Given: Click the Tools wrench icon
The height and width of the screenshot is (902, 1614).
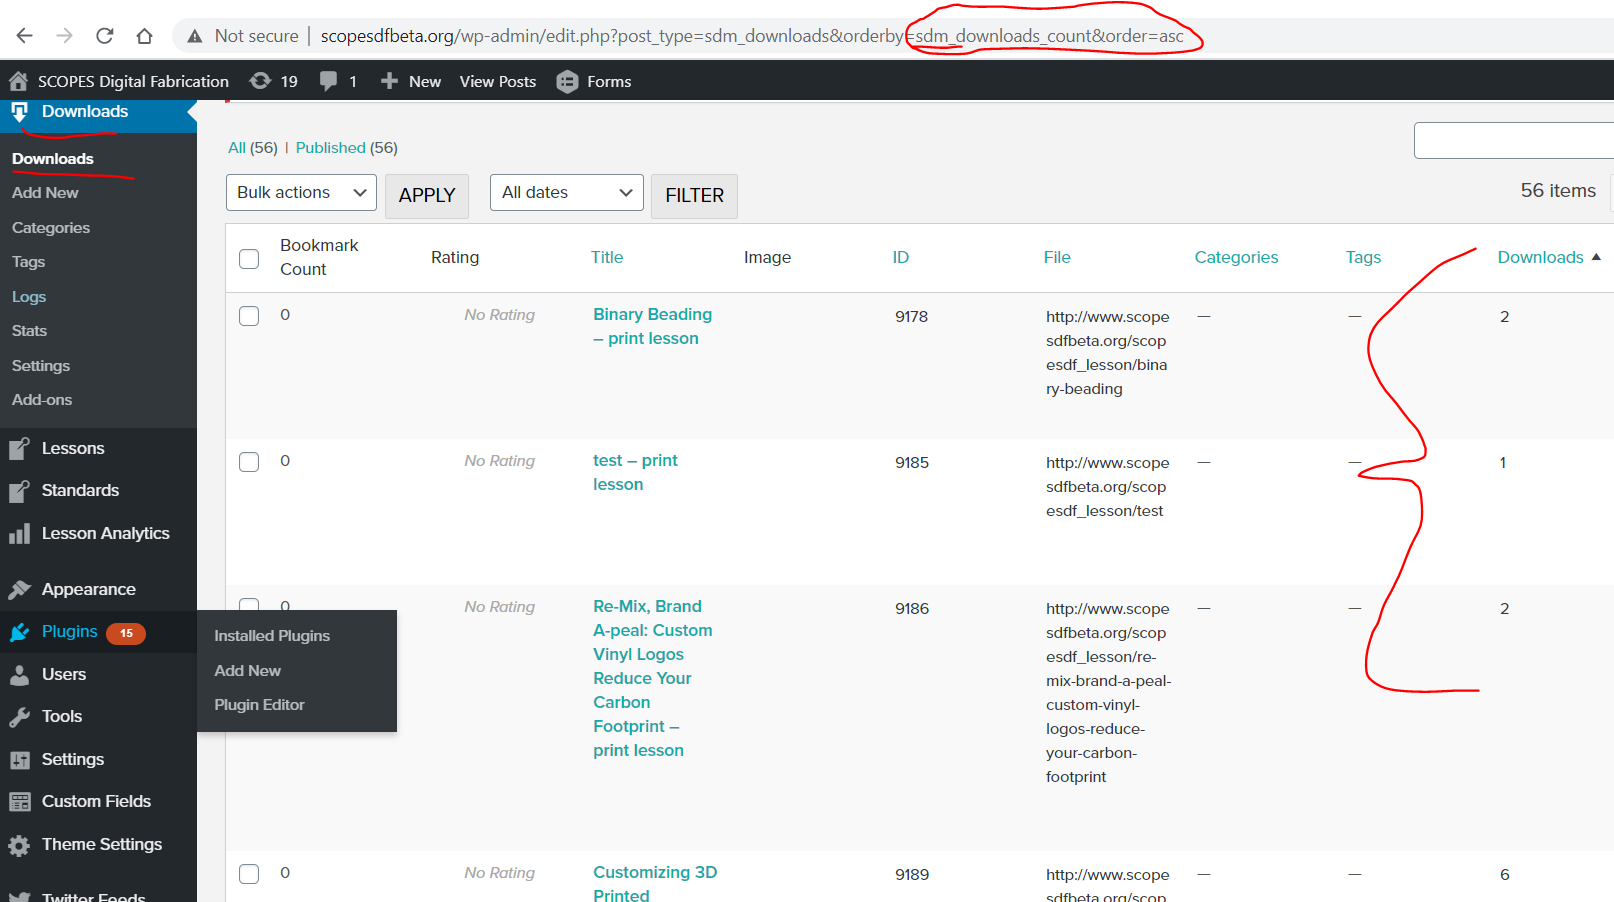Looking at the screenshot, I should (x=19, y=717).
